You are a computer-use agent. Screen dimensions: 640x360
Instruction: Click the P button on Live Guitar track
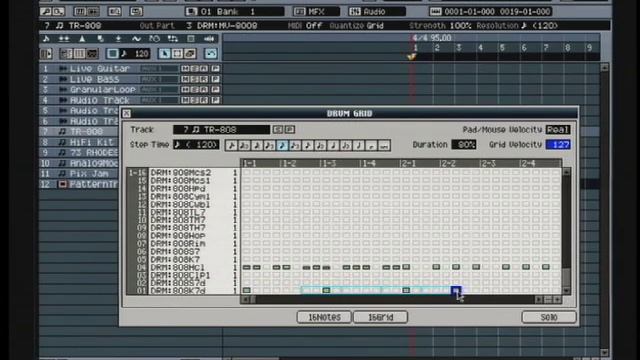(x=216, y=69)
